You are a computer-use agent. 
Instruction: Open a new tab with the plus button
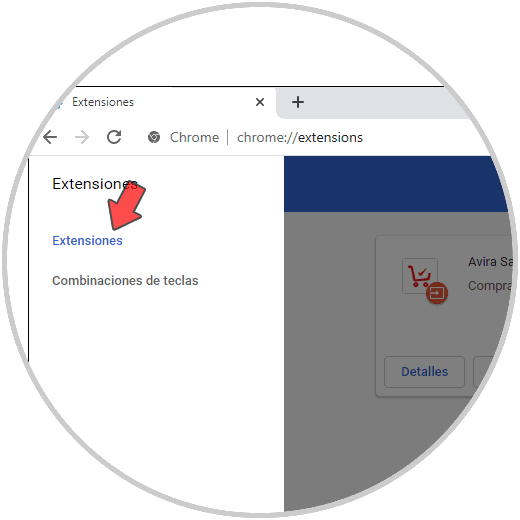pyautogui.click(x=298, y=102)
